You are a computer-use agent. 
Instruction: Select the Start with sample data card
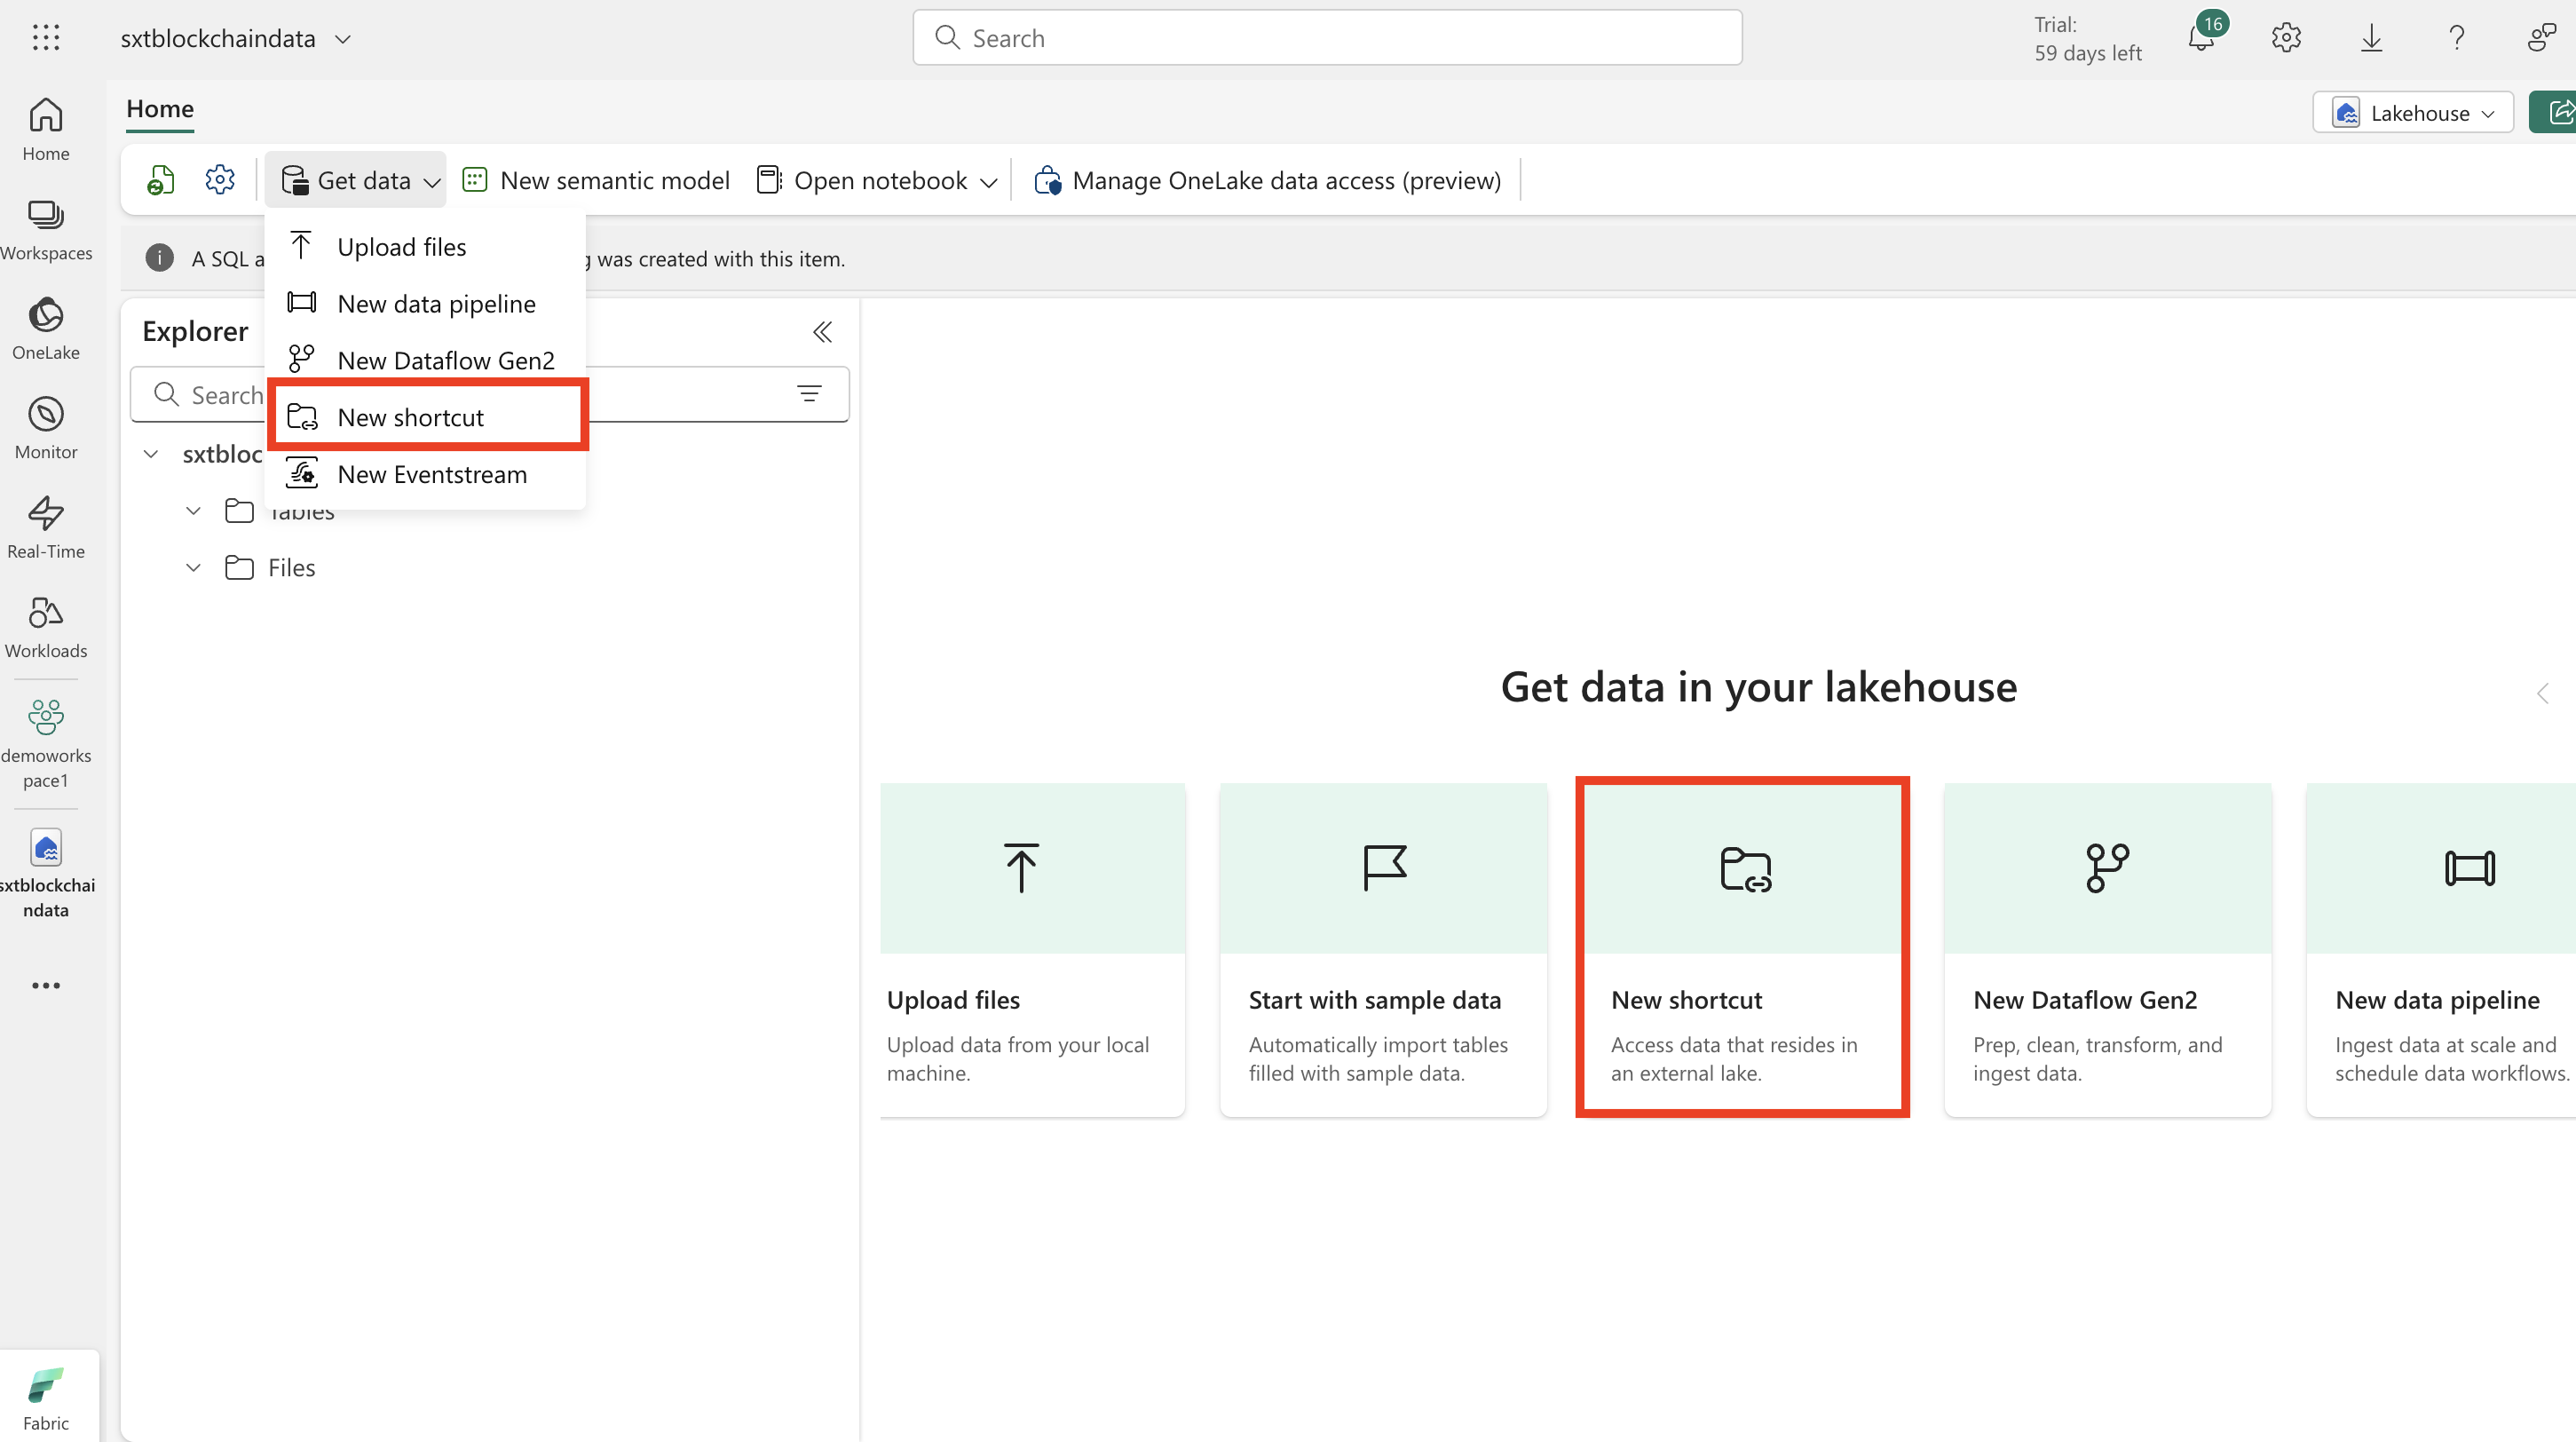pos(1383,948)
